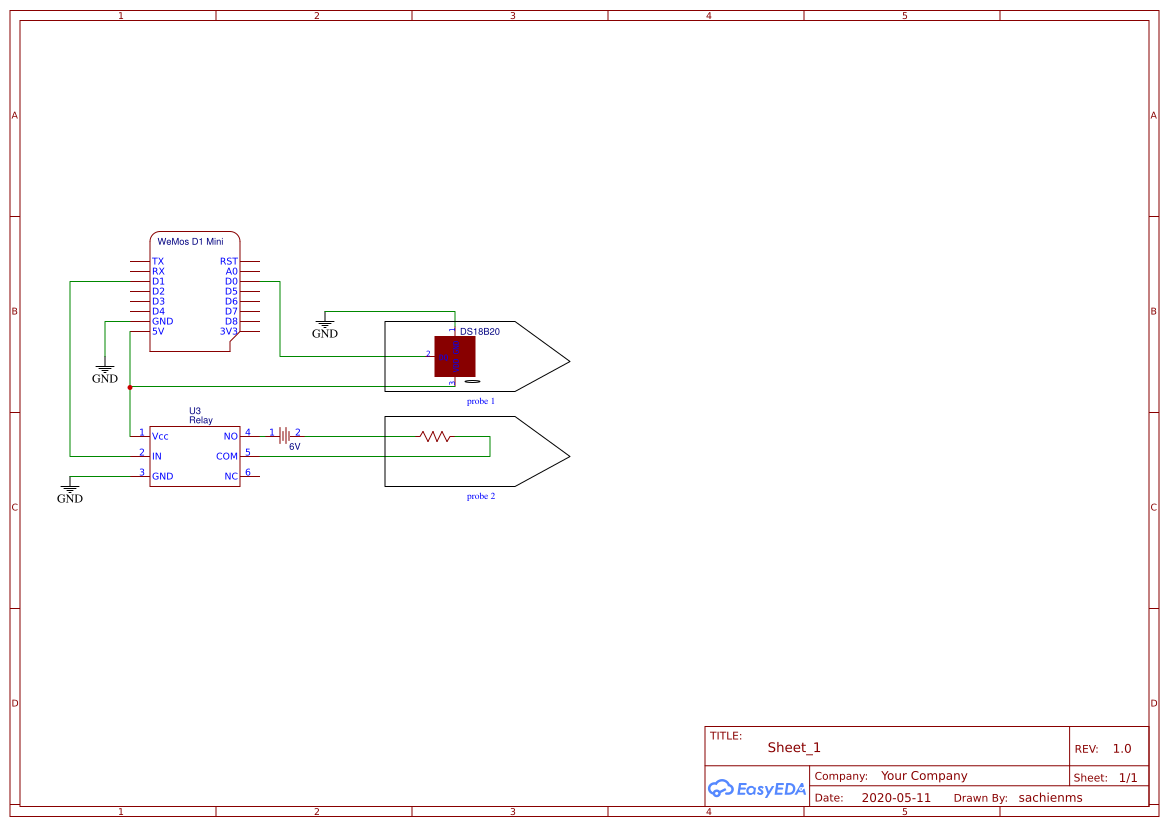Click the EasyEDA logo in the title block
Viewport: 1169px width, 827px height.
[756, 789]
